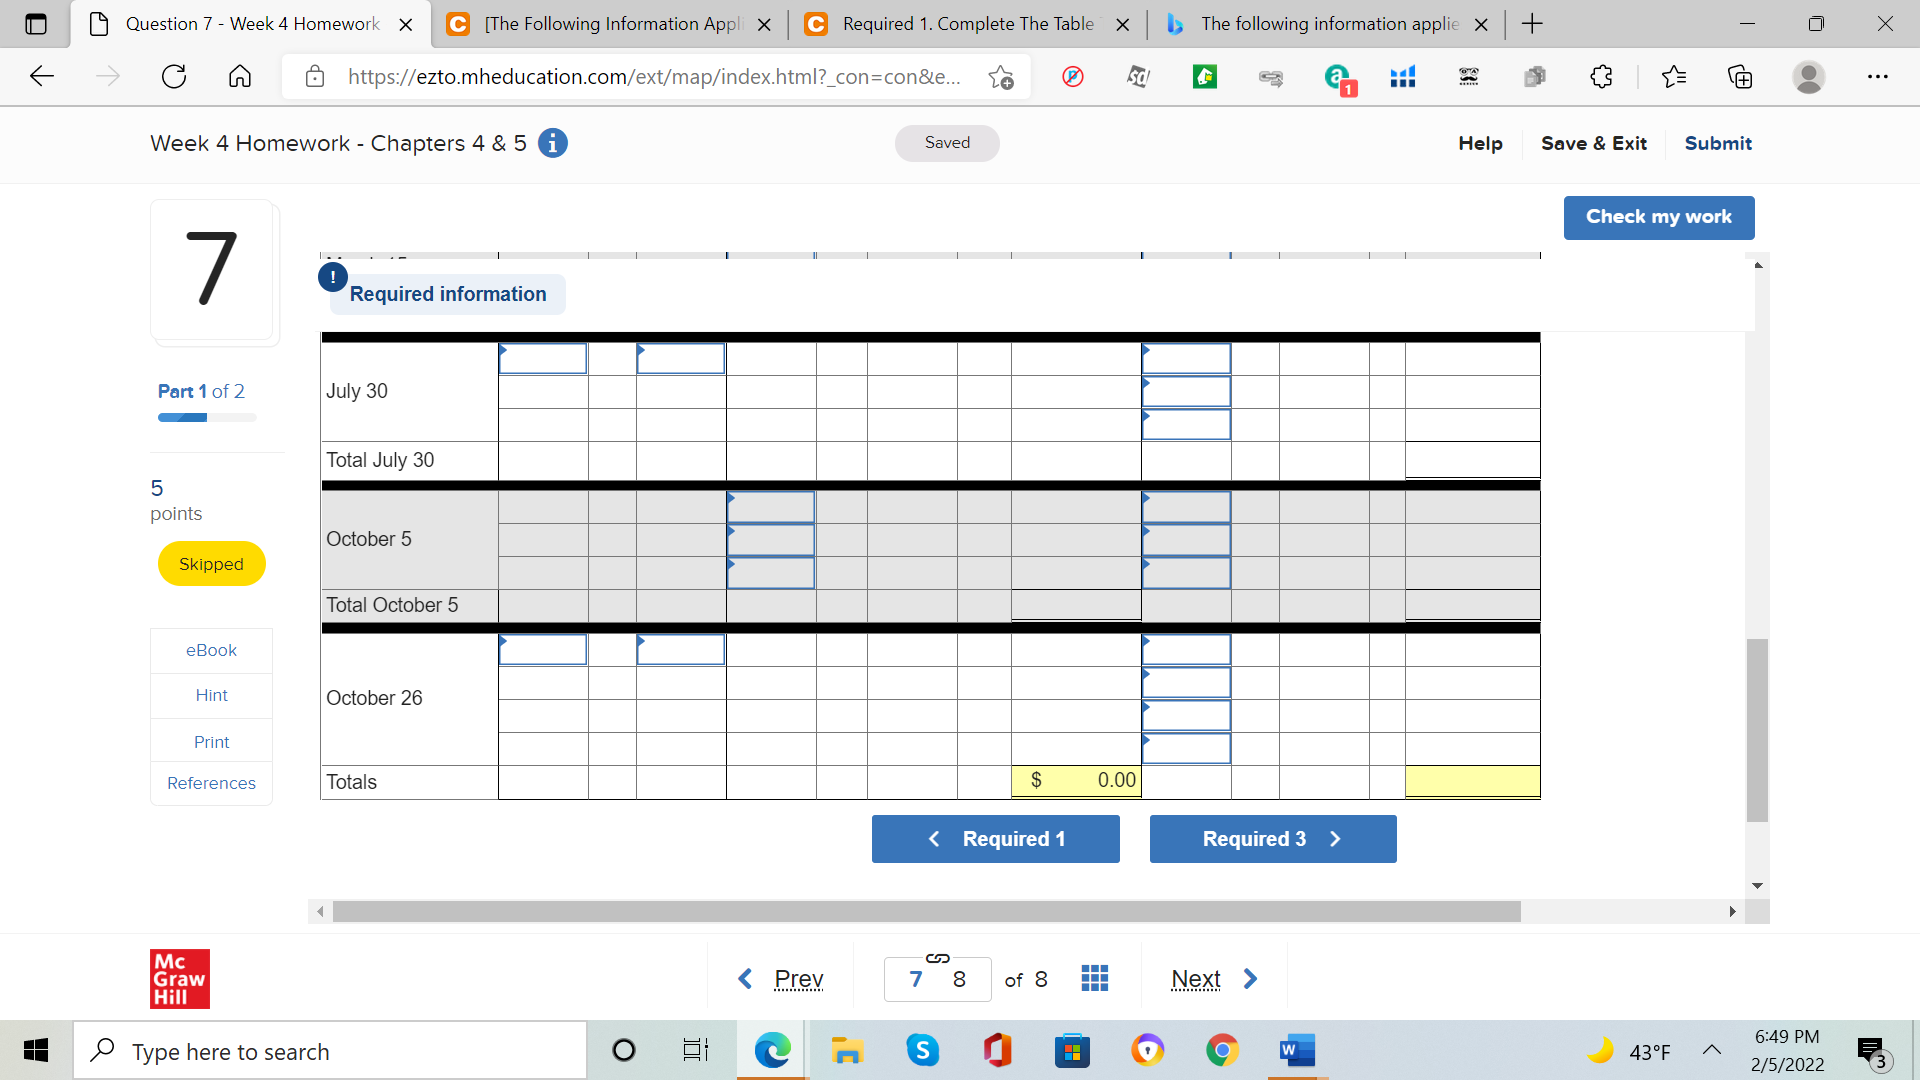The image size is (1920, 1080).
Task: Open the eBook link
Action: [x=211, y=650]
